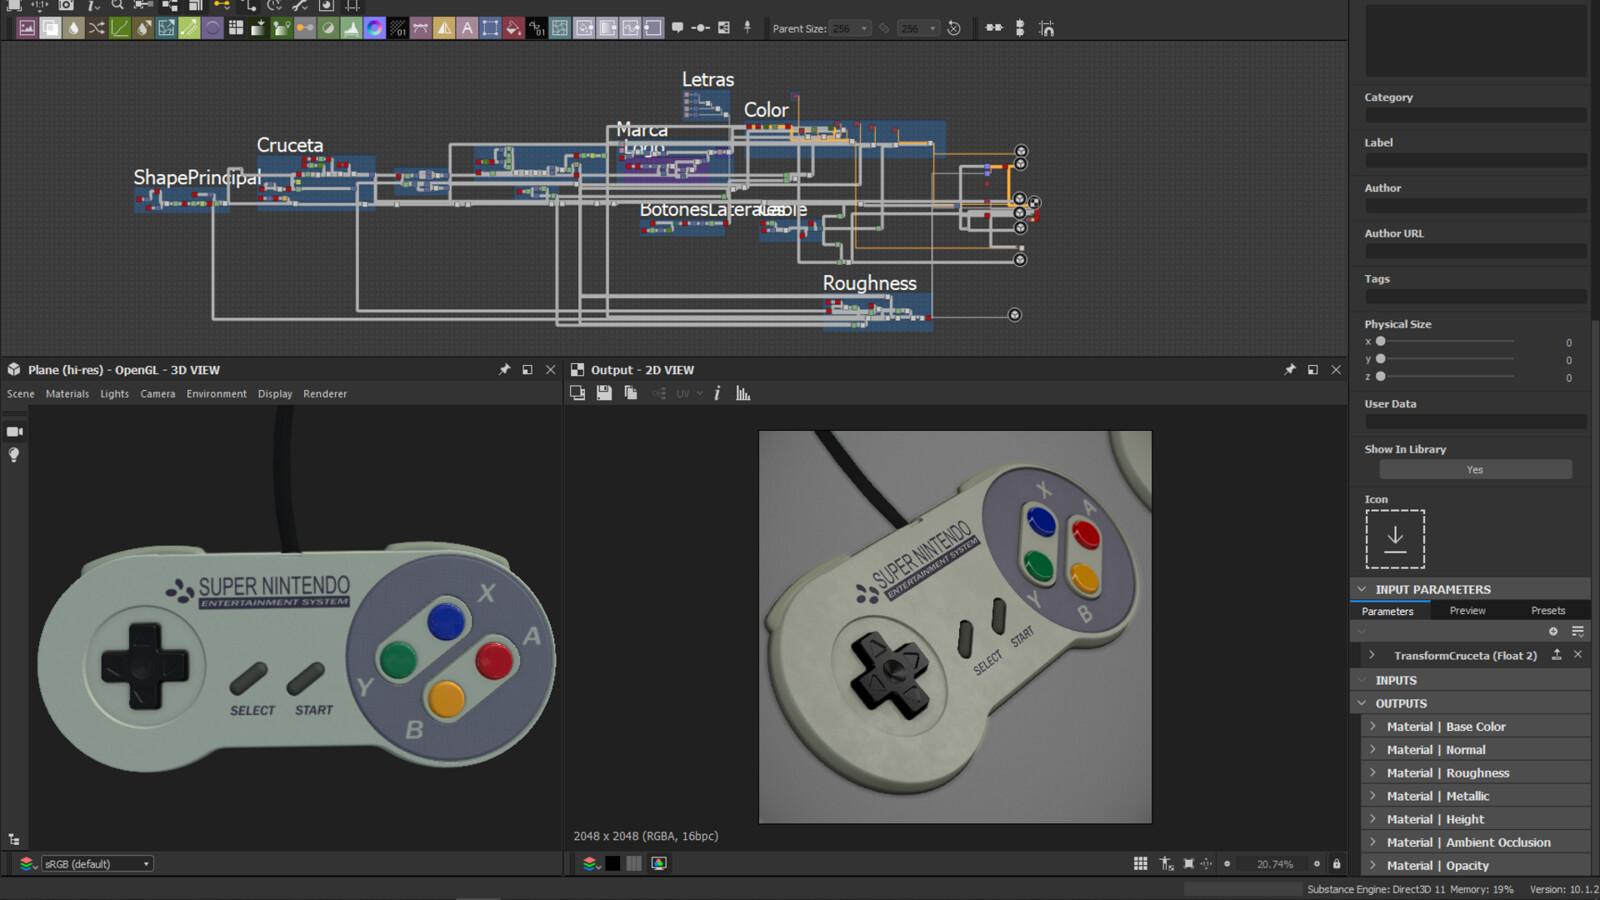Image resolution: width=1600 pixels, height=900 pixels.
Task: Open the sRGB (default) color profile dropdown
Action: point(97,864)
